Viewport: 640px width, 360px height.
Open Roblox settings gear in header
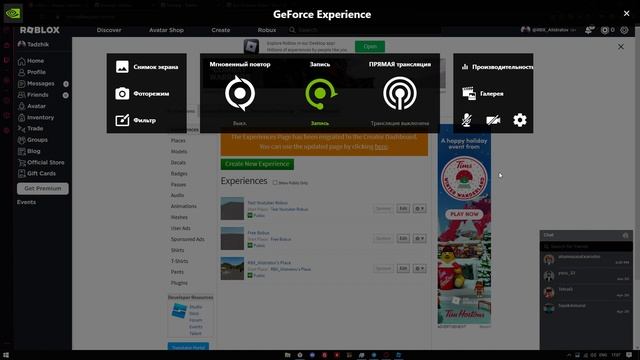tap(624, 30)
